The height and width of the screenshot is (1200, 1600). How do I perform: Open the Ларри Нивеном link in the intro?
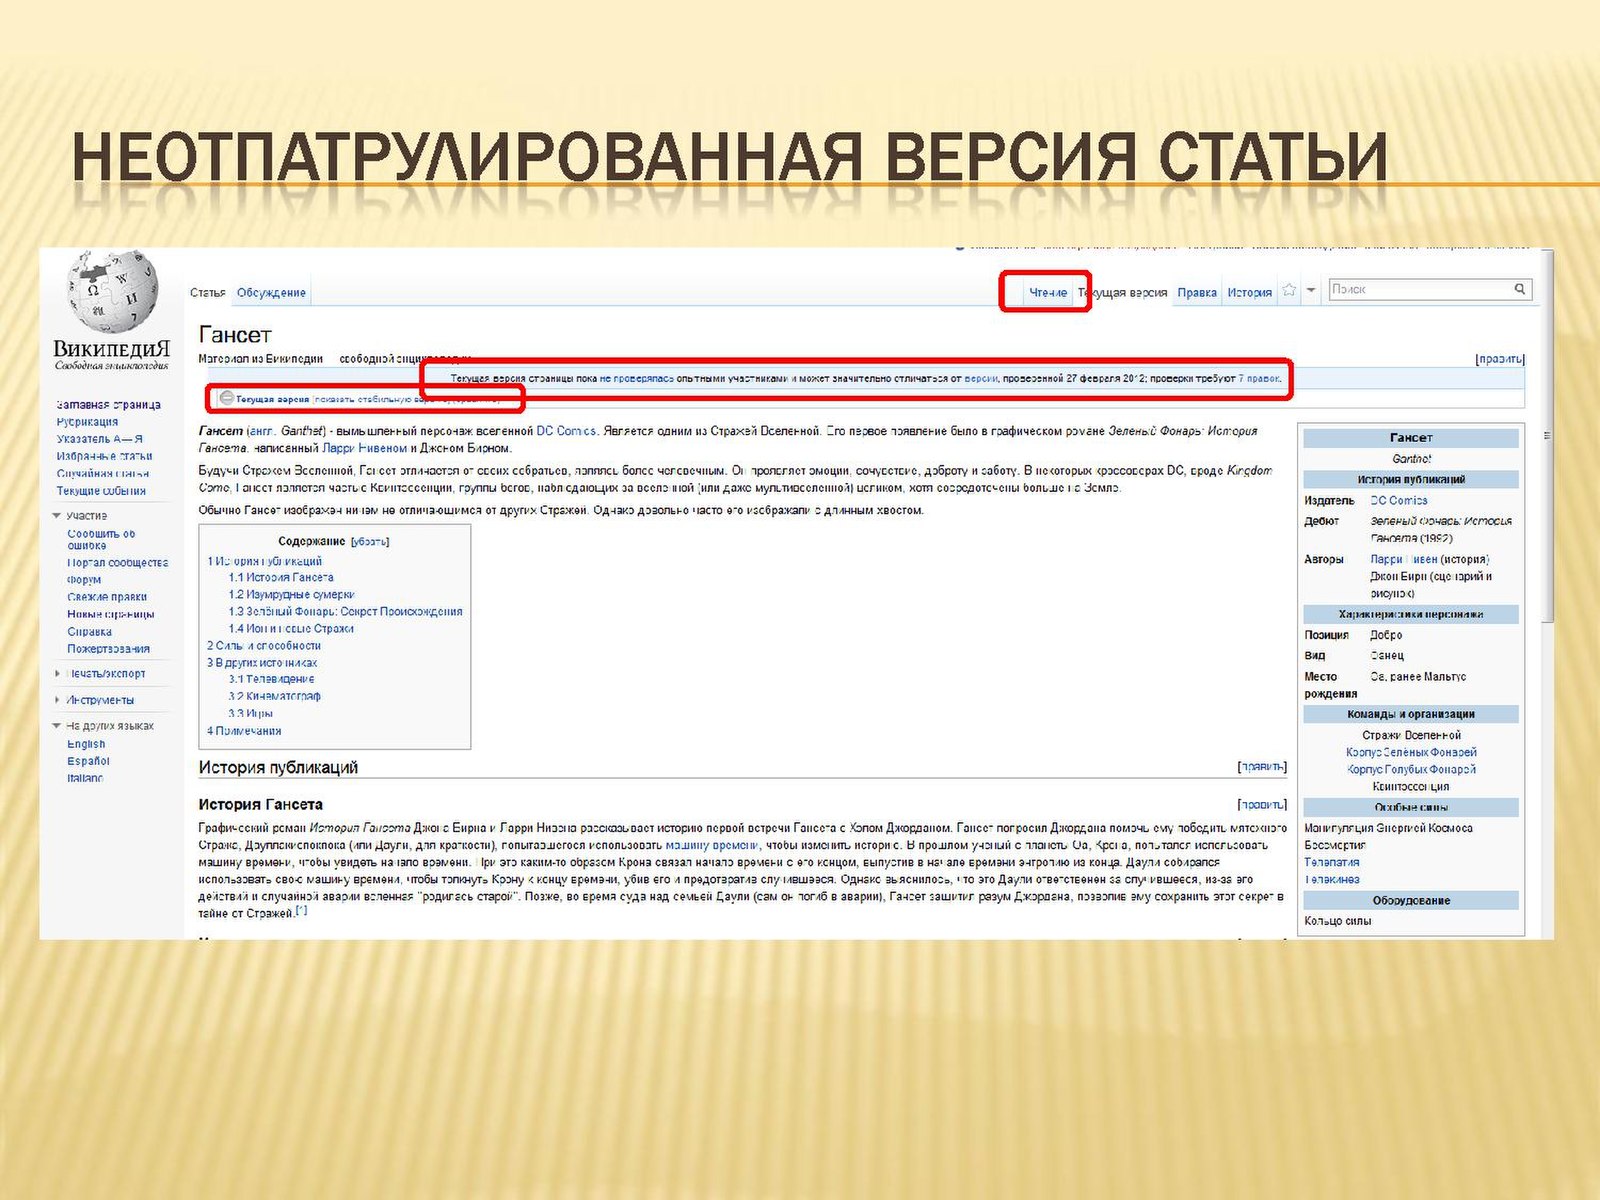[364, 448]
